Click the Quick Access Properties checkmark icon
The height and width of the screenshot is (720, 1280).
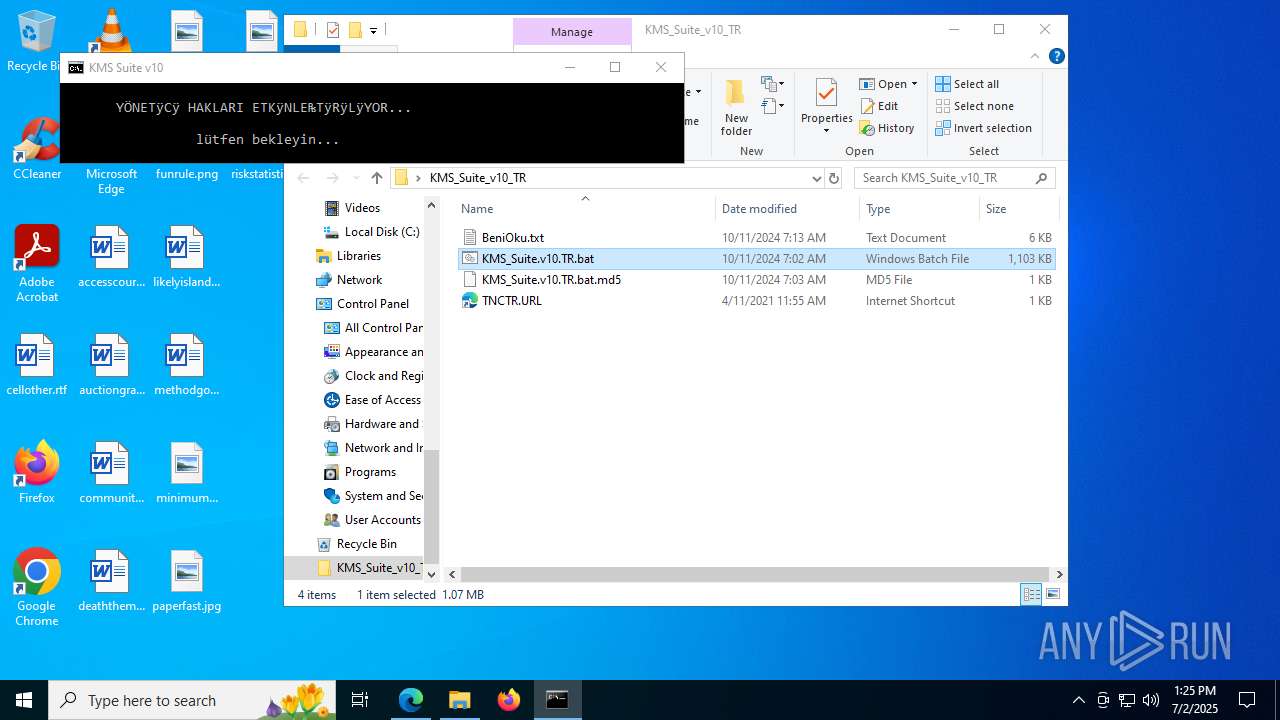[333, 30]
